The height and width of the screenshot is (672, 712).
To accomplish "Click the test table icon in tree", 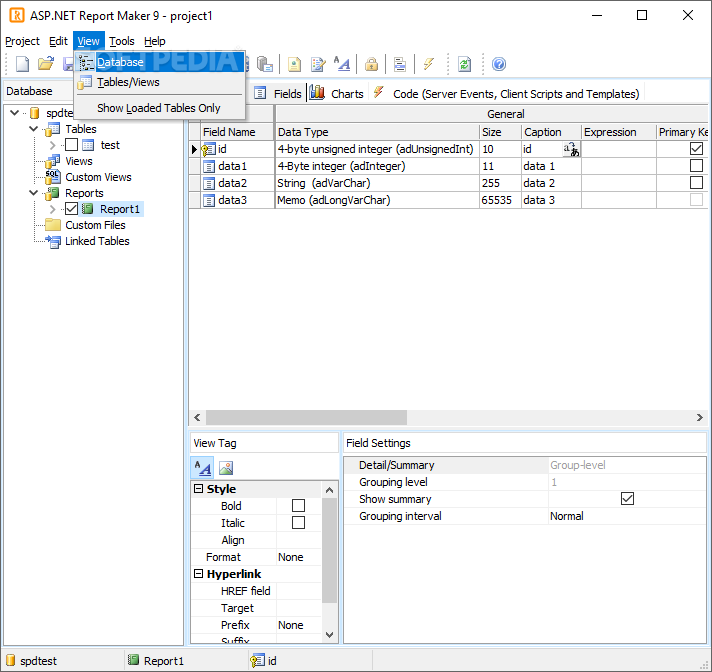I will 88,145.
